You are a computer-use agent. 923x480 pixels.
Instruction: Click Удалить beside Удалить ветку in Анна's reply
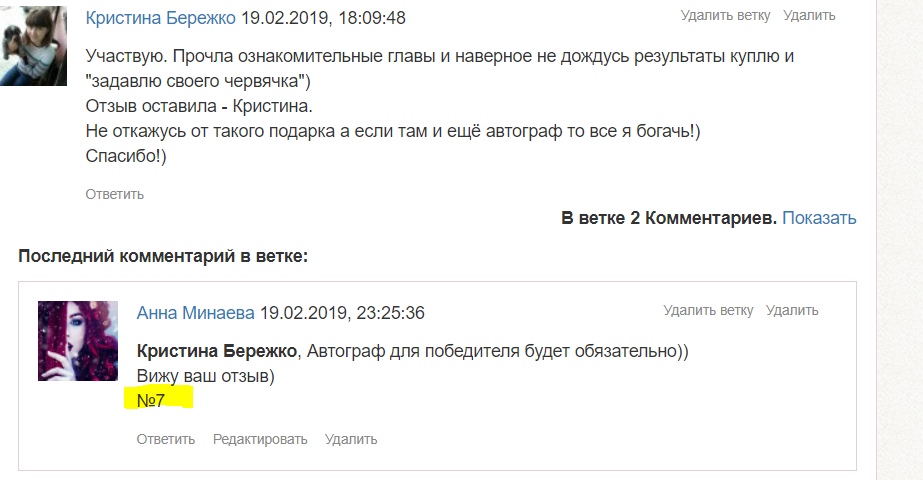792,311
